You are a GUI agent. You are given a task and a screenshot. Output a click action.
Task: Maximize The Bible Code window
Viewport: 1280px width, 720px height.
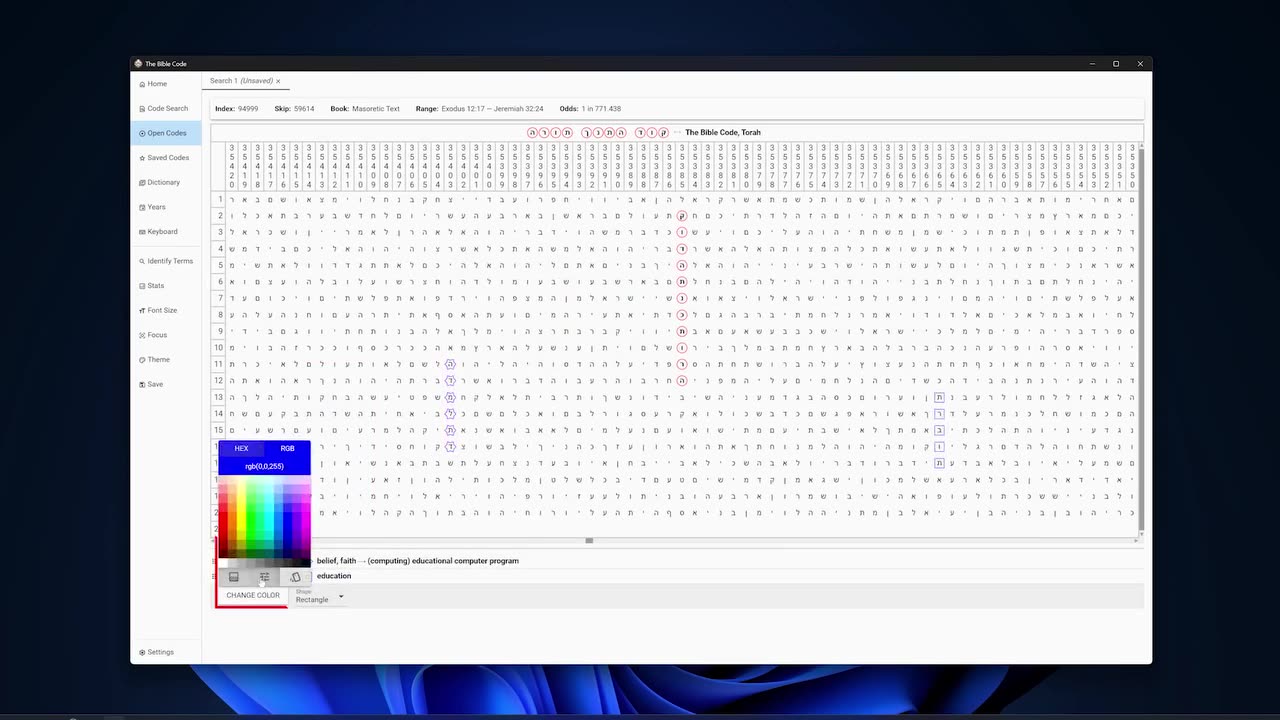(1116, 64)
